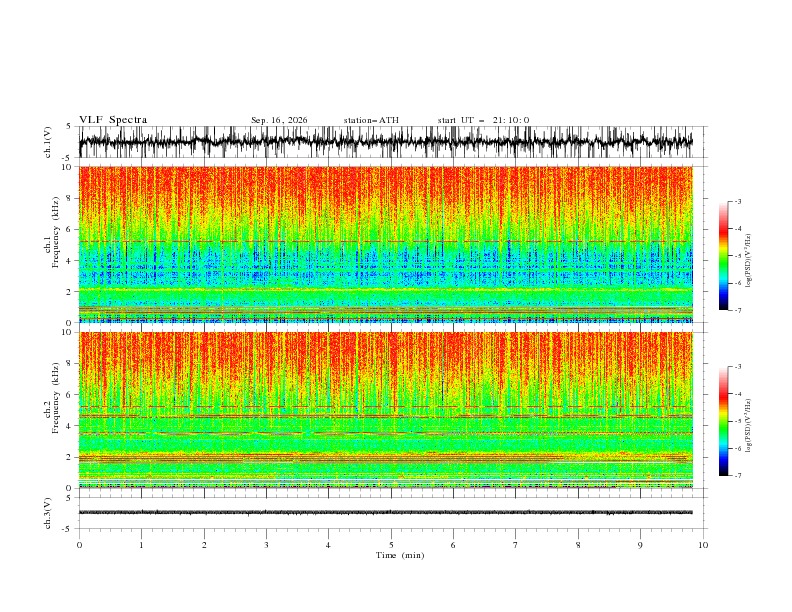This screenshot has width=792, height=612.
Task: Click the 7 minute tick label
Action: coord(516,545)
